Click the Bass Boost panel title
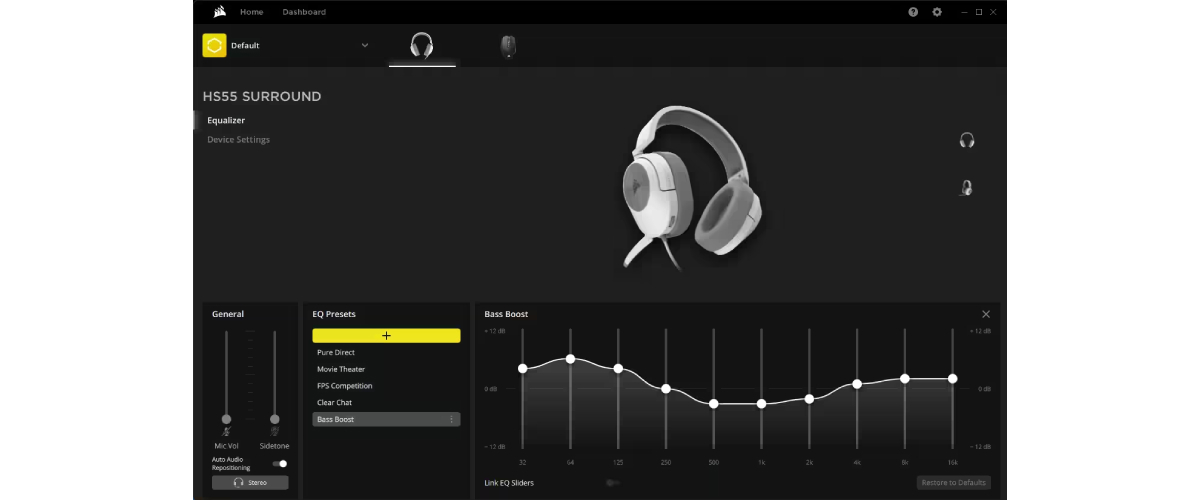This screenshot has width=1200, height=500. pos(505,314)
